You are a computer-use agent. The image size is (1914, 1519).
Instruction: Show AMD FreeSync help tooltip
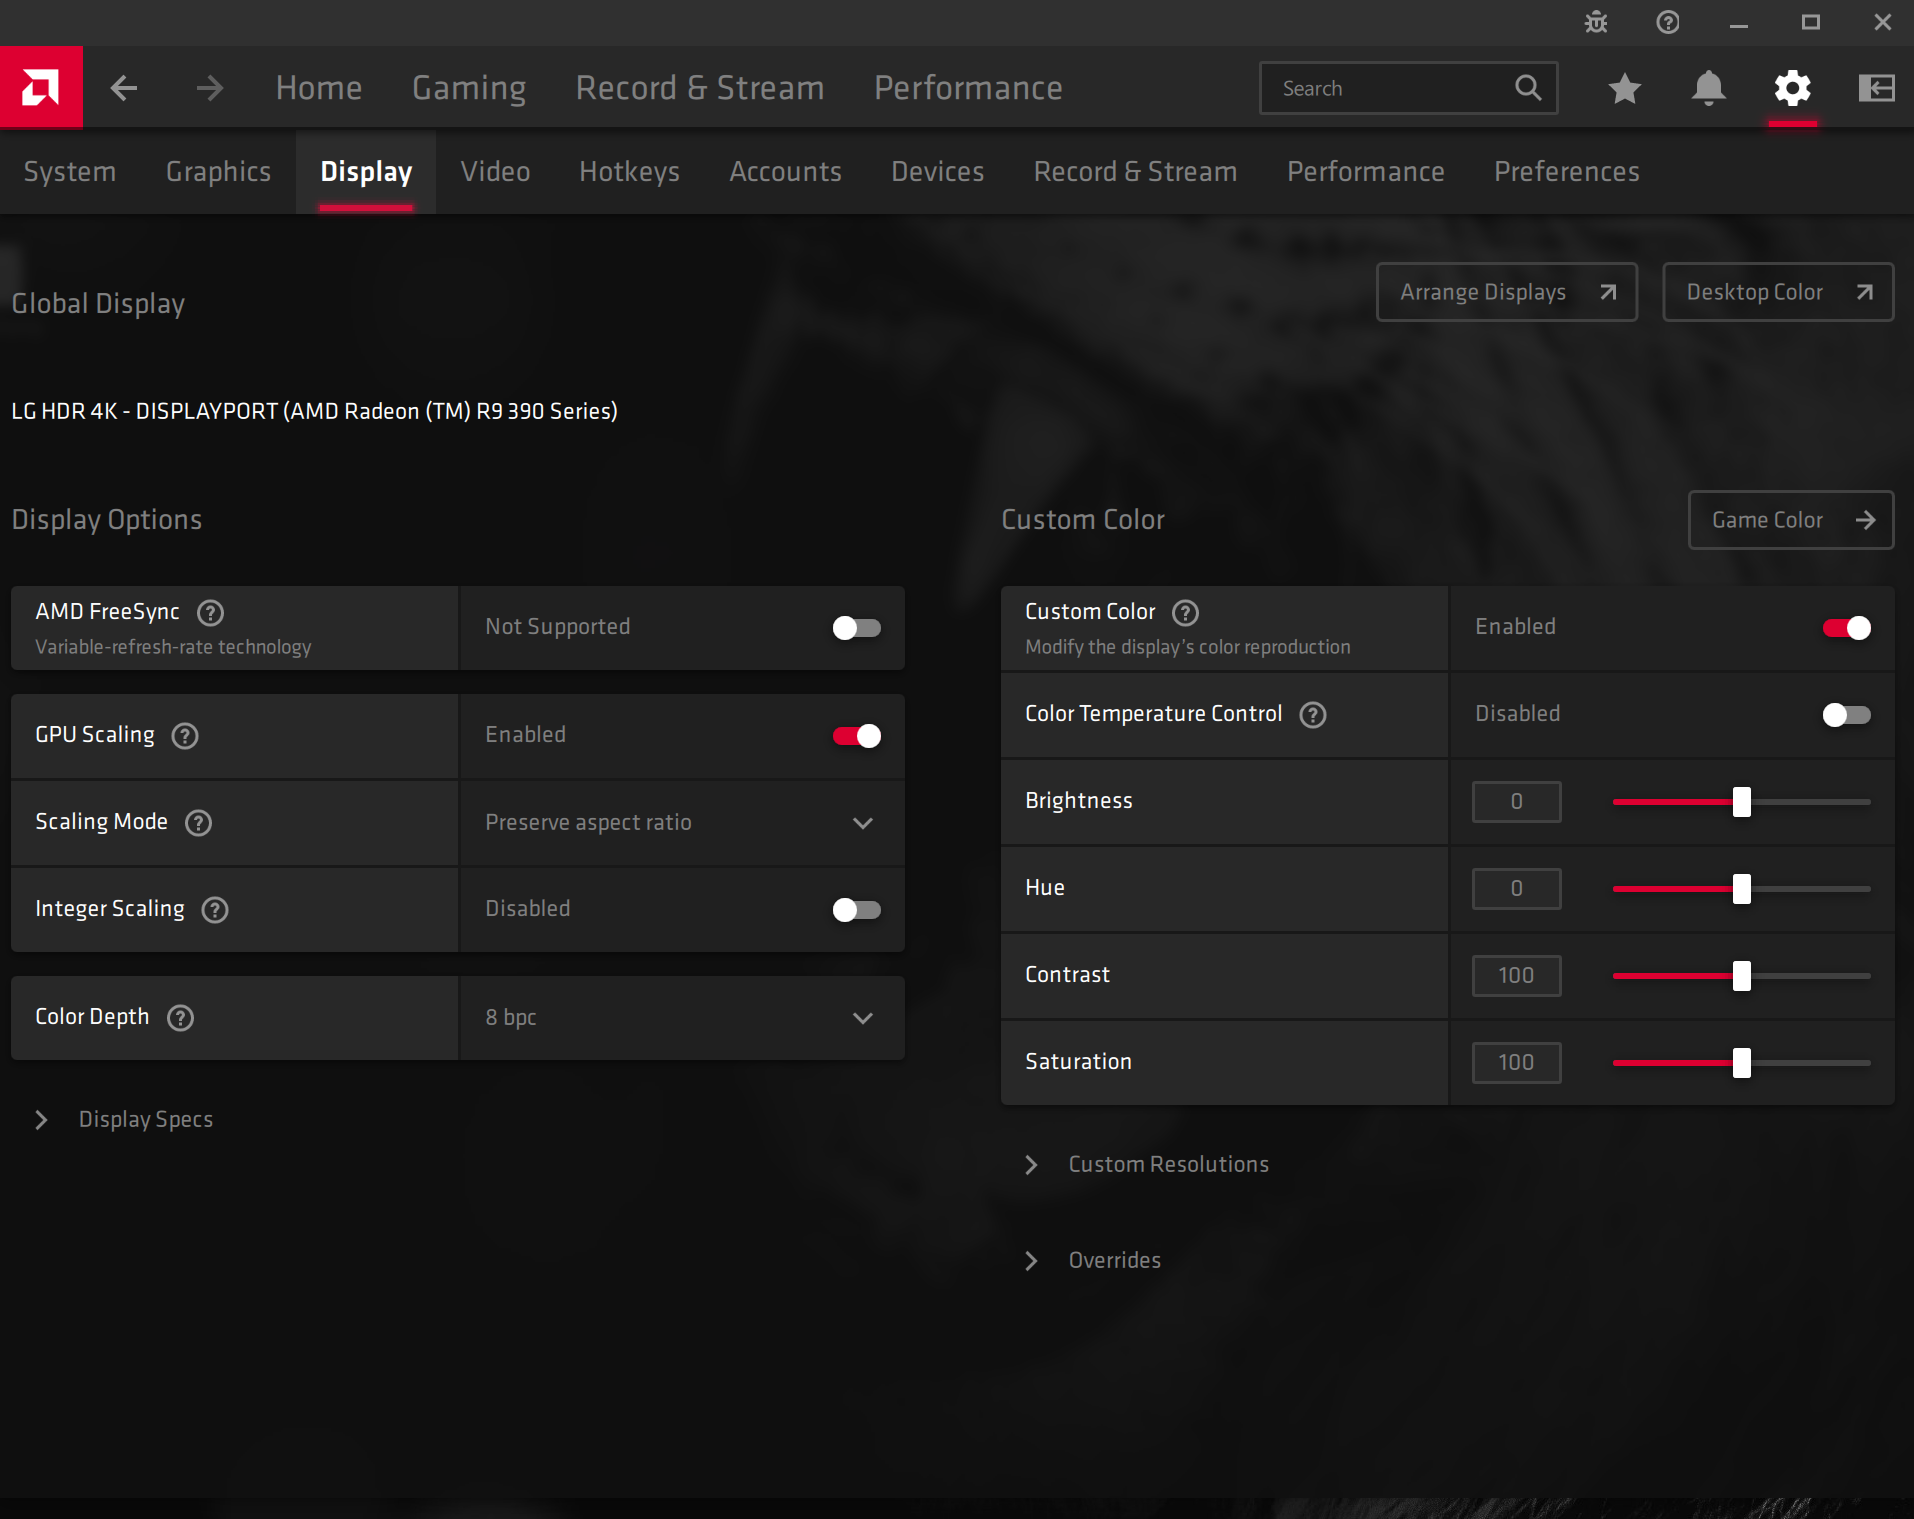click(210, 612)
